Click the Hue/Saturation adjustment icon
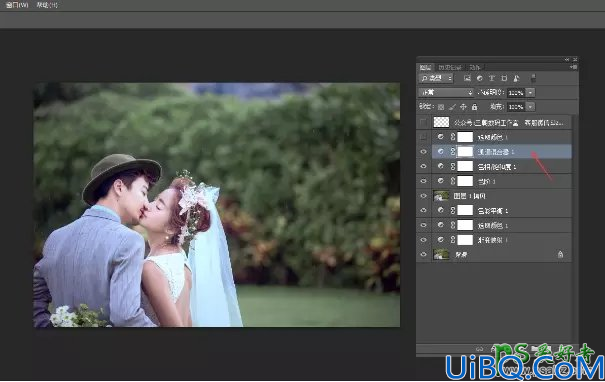605x382 pixels. pyautogui.click(x=441, y=166)
